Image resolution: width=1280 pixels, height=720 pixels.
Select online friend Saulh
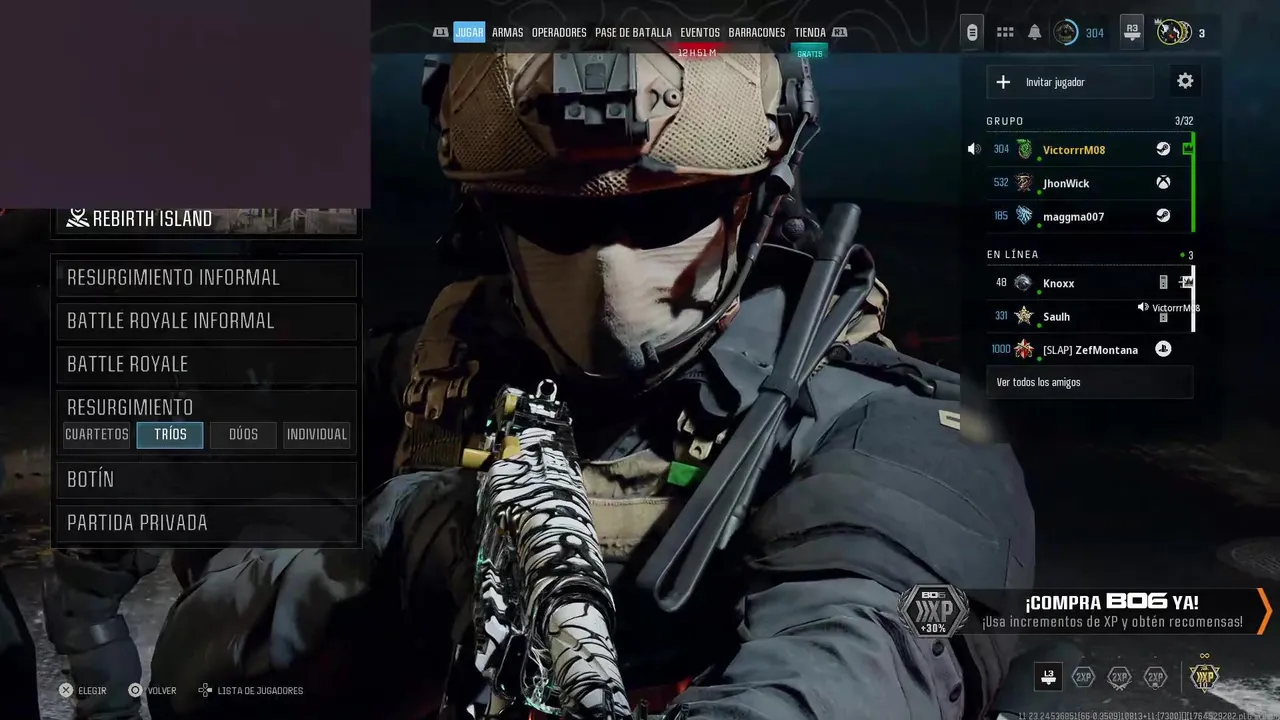pyautogui.click(x=1056, y=316)
